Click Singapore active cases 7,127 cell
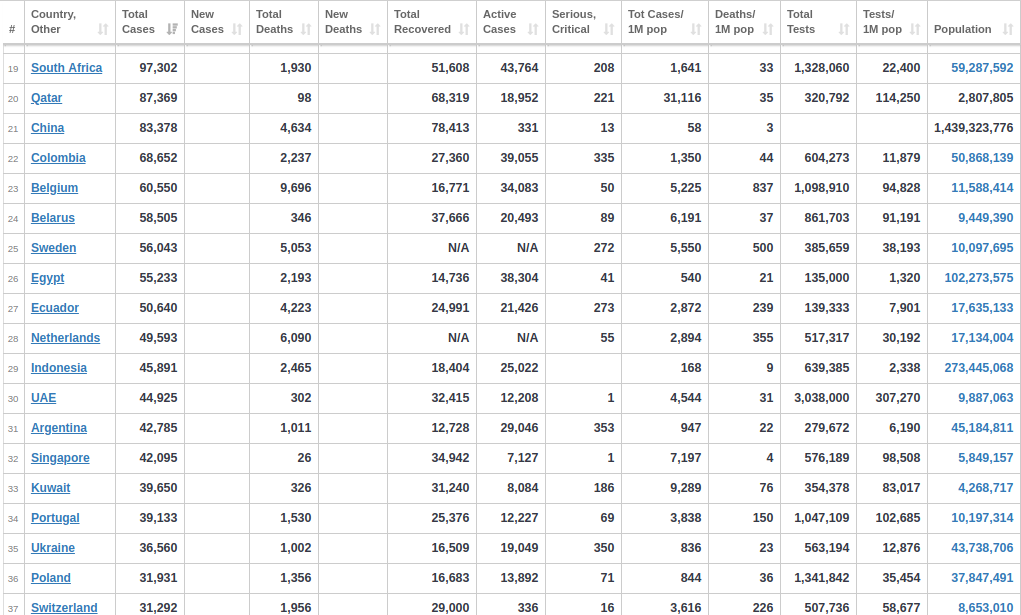 point(511,457)
